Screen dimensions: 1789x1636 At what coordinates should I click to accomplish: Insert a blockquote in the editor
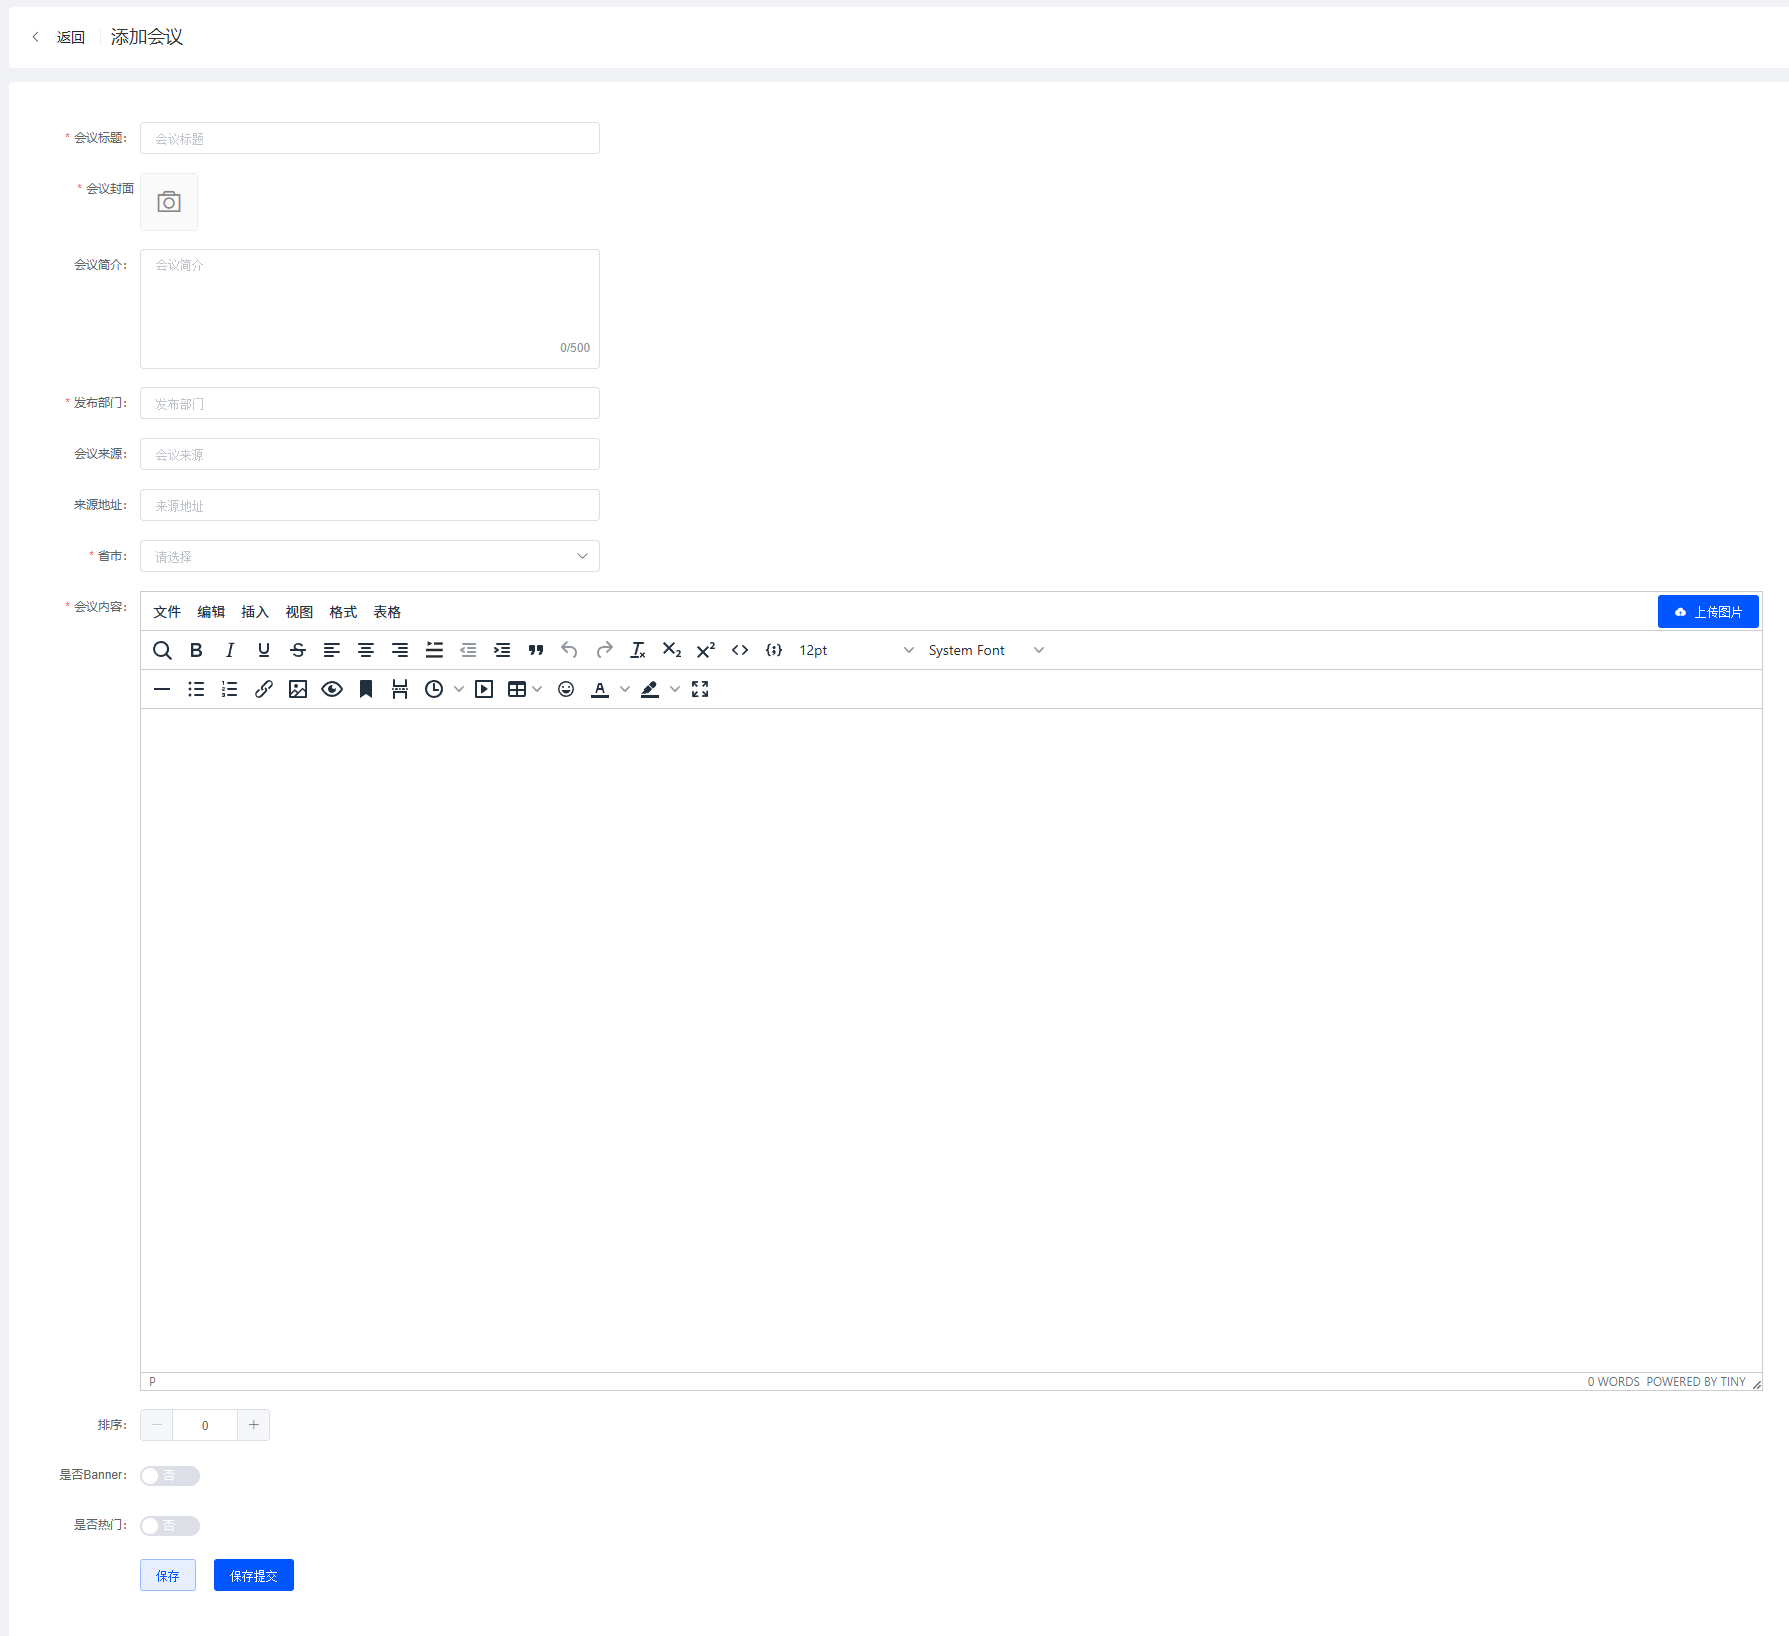coord(536,650)
